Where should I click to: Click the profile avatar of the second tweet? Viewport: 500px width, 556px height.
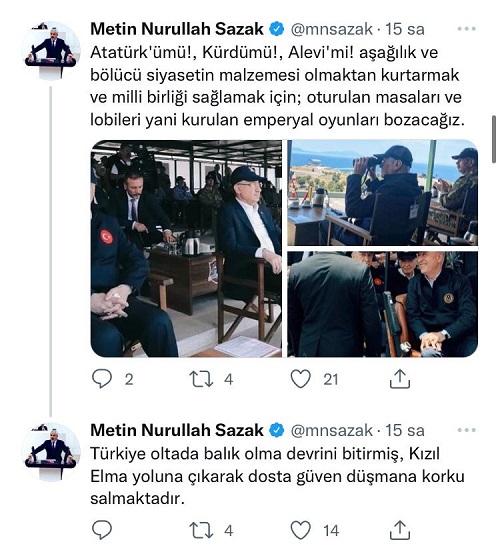(51, 452)
